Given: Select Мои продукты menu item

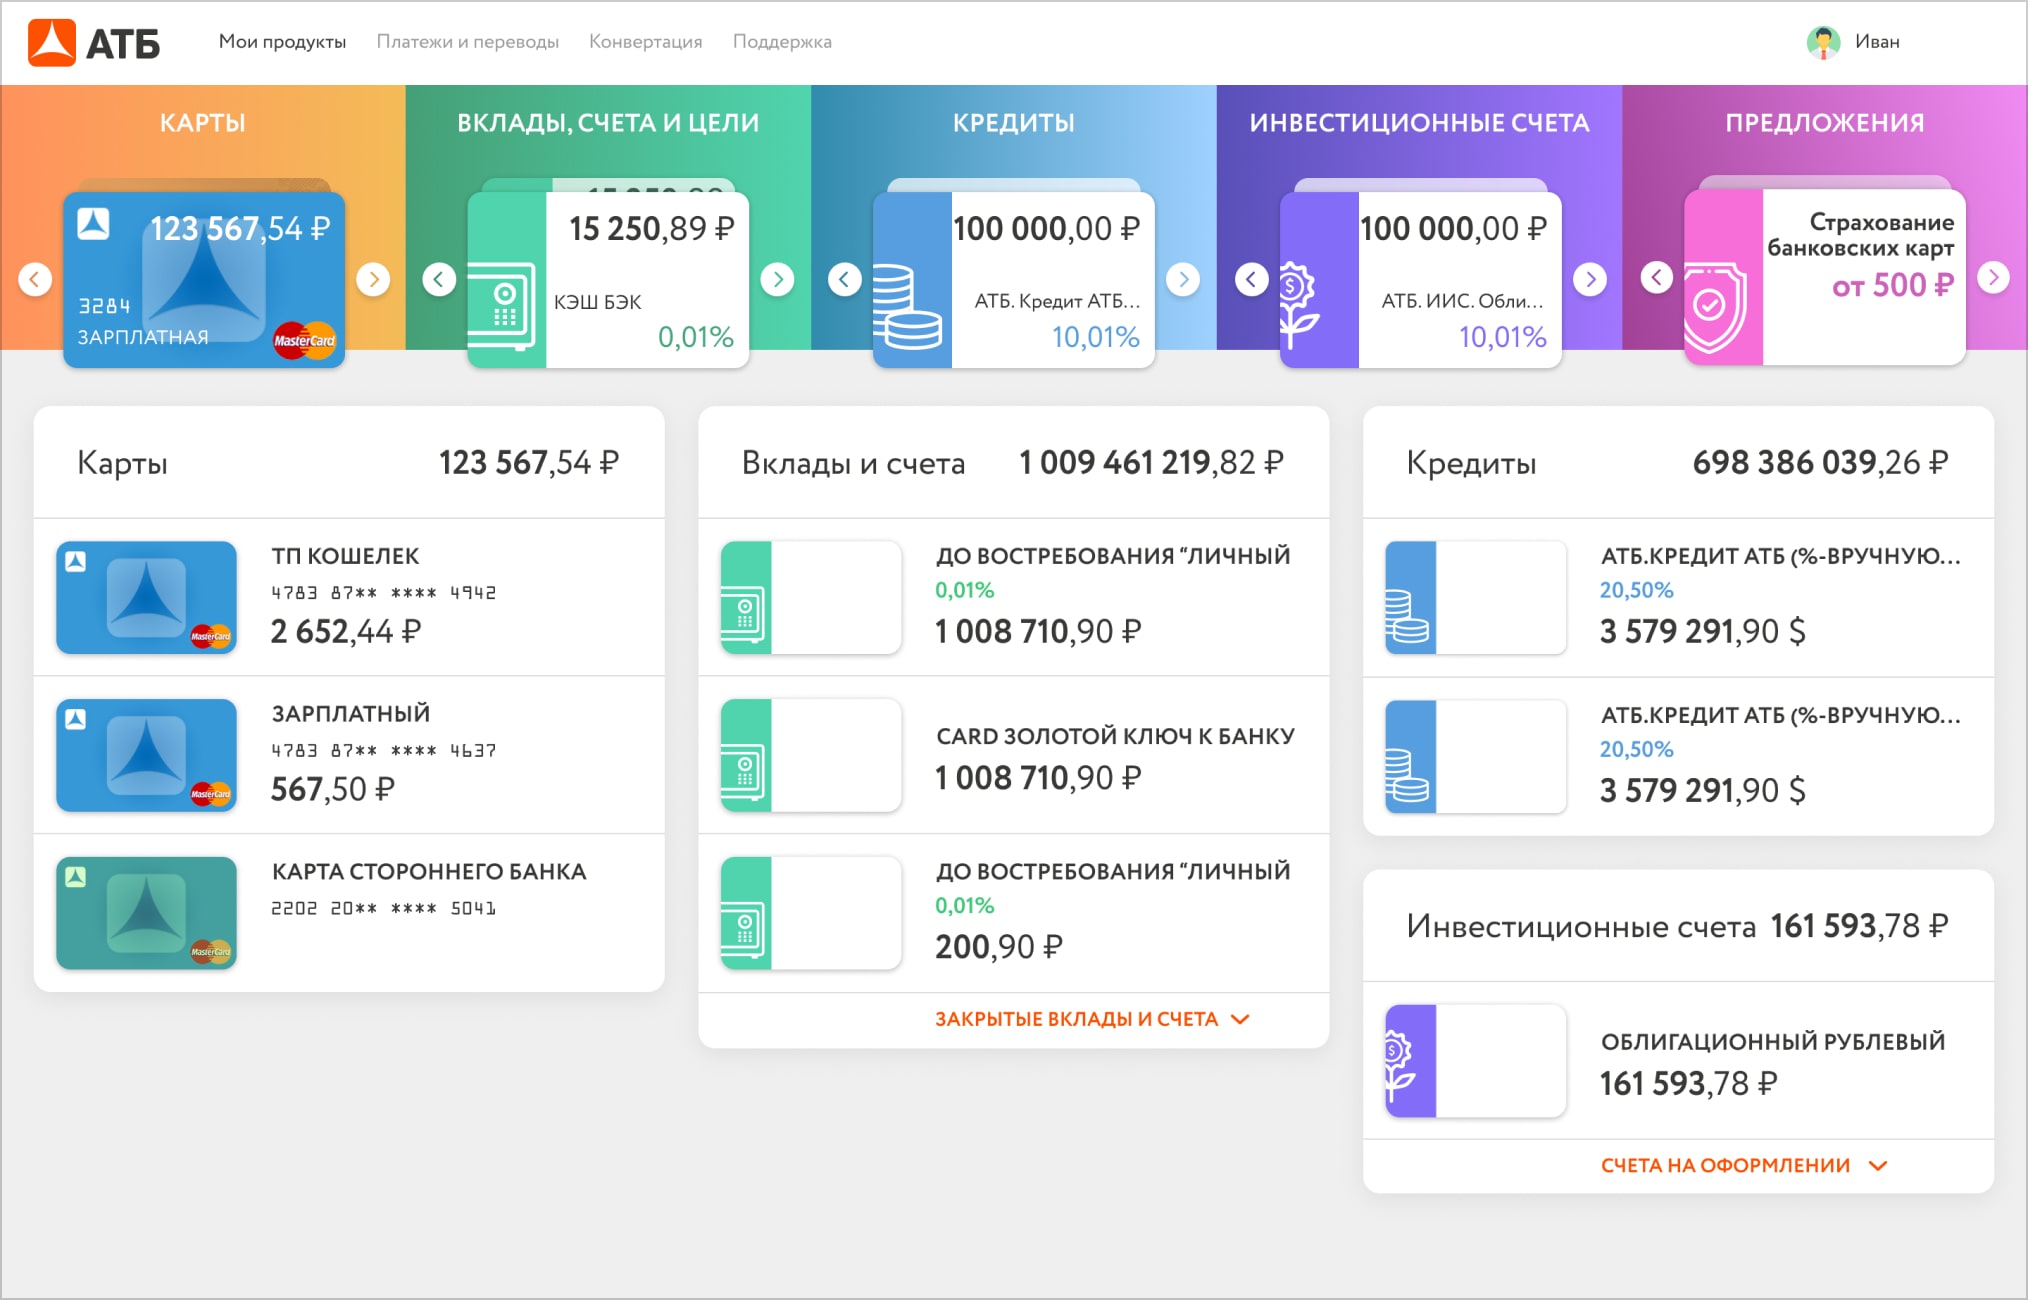Looking at the screenshot, I should pos(282,42).
